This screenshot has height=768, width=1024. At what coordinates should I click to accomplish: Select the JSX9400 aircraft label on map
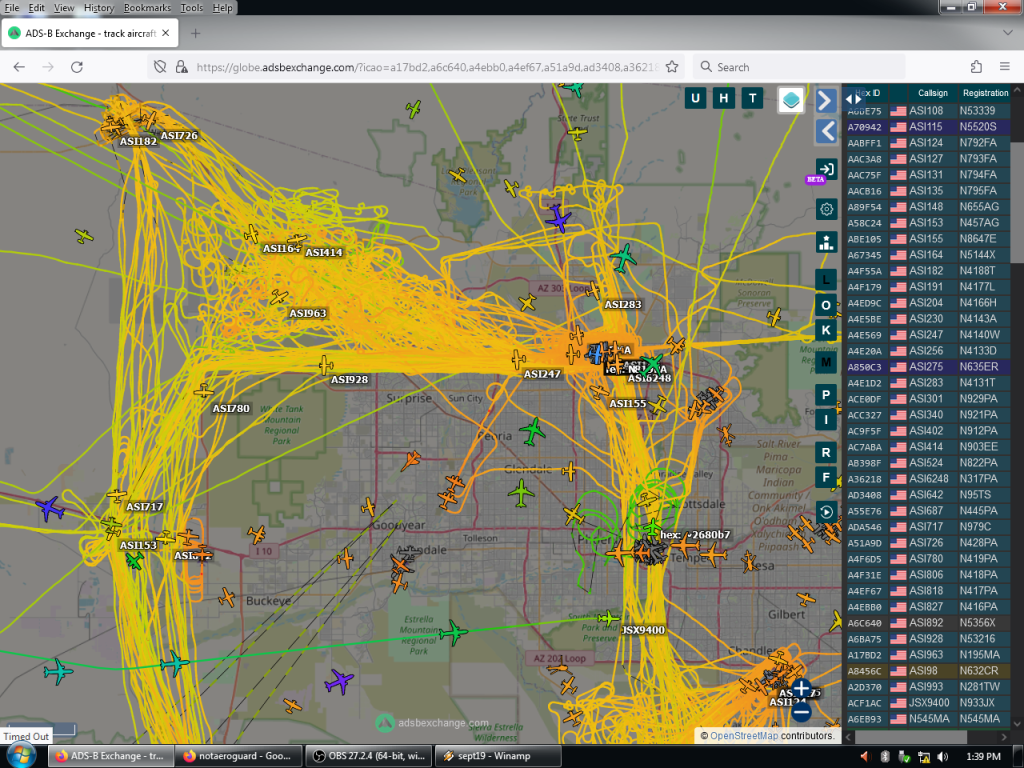point(643,630)
